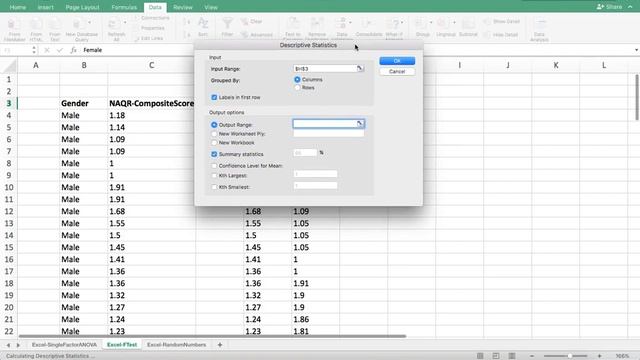
Task: Click the Sort icon in ribbon
Action: (x=203, y=24)
